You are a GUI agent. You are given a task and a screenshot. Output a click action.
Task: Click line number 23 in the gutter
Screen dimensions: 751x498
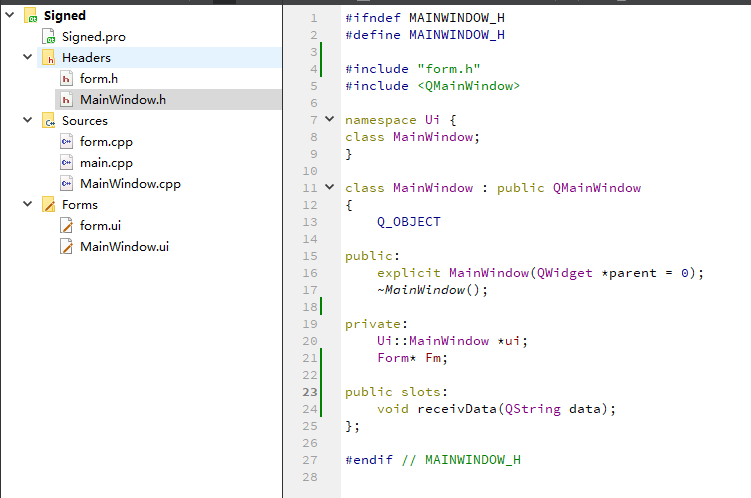(x=310, y=392)
